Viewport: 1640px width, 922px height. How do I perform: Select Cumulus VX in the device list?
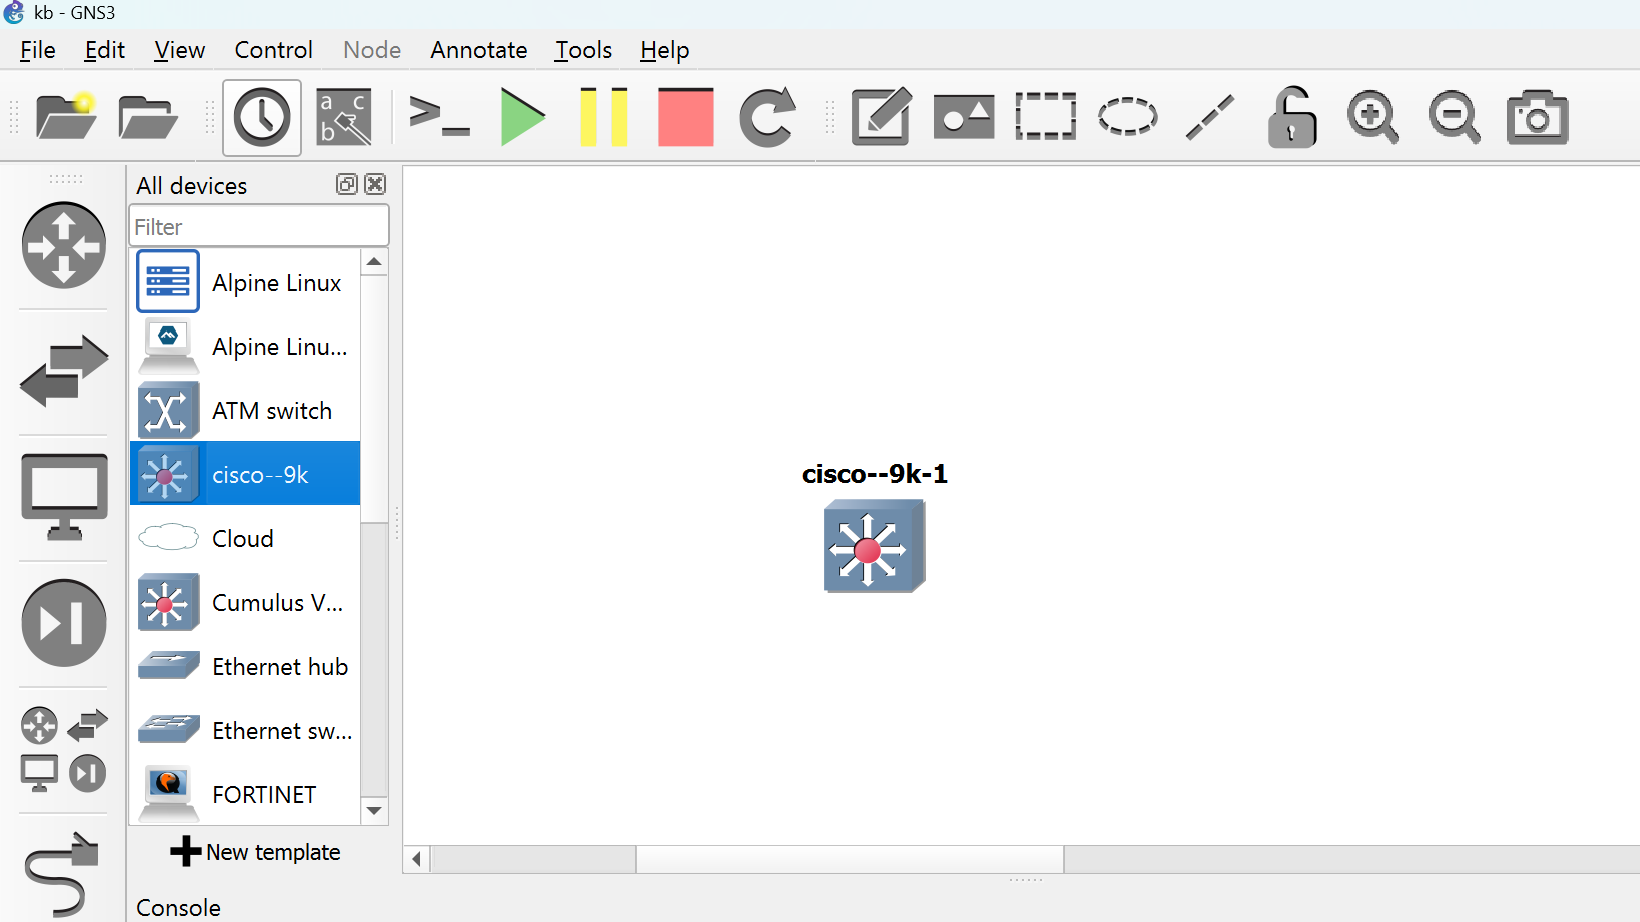click(x=245, y=603)
